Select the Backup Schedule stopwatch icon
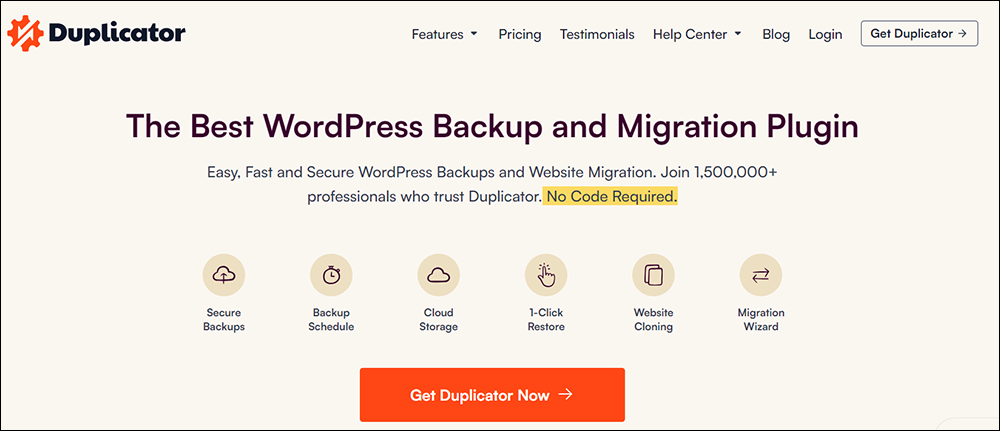This screenshot has height=431, width=1000. pos(331,275)
